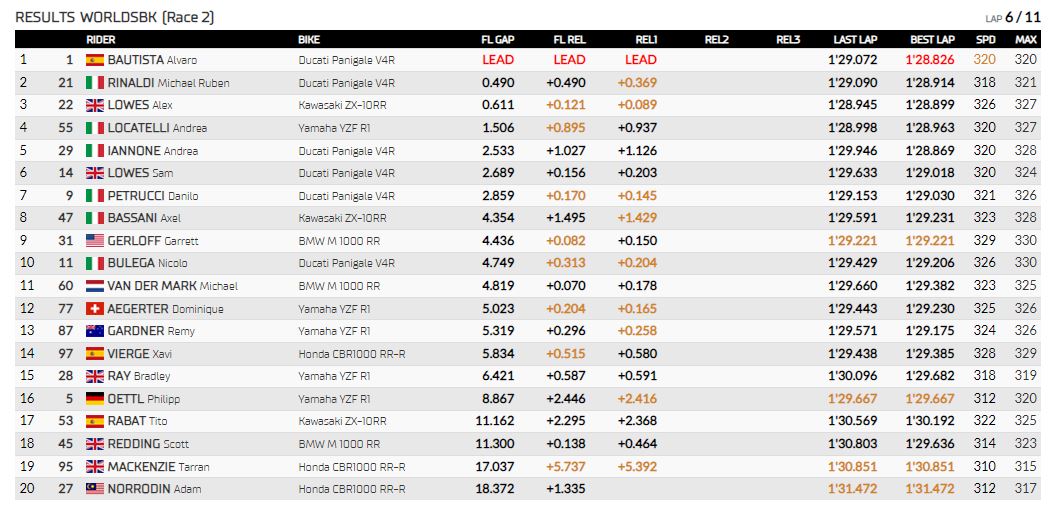Click the US flag beside GERLOFF Garrett

[95, 241]
